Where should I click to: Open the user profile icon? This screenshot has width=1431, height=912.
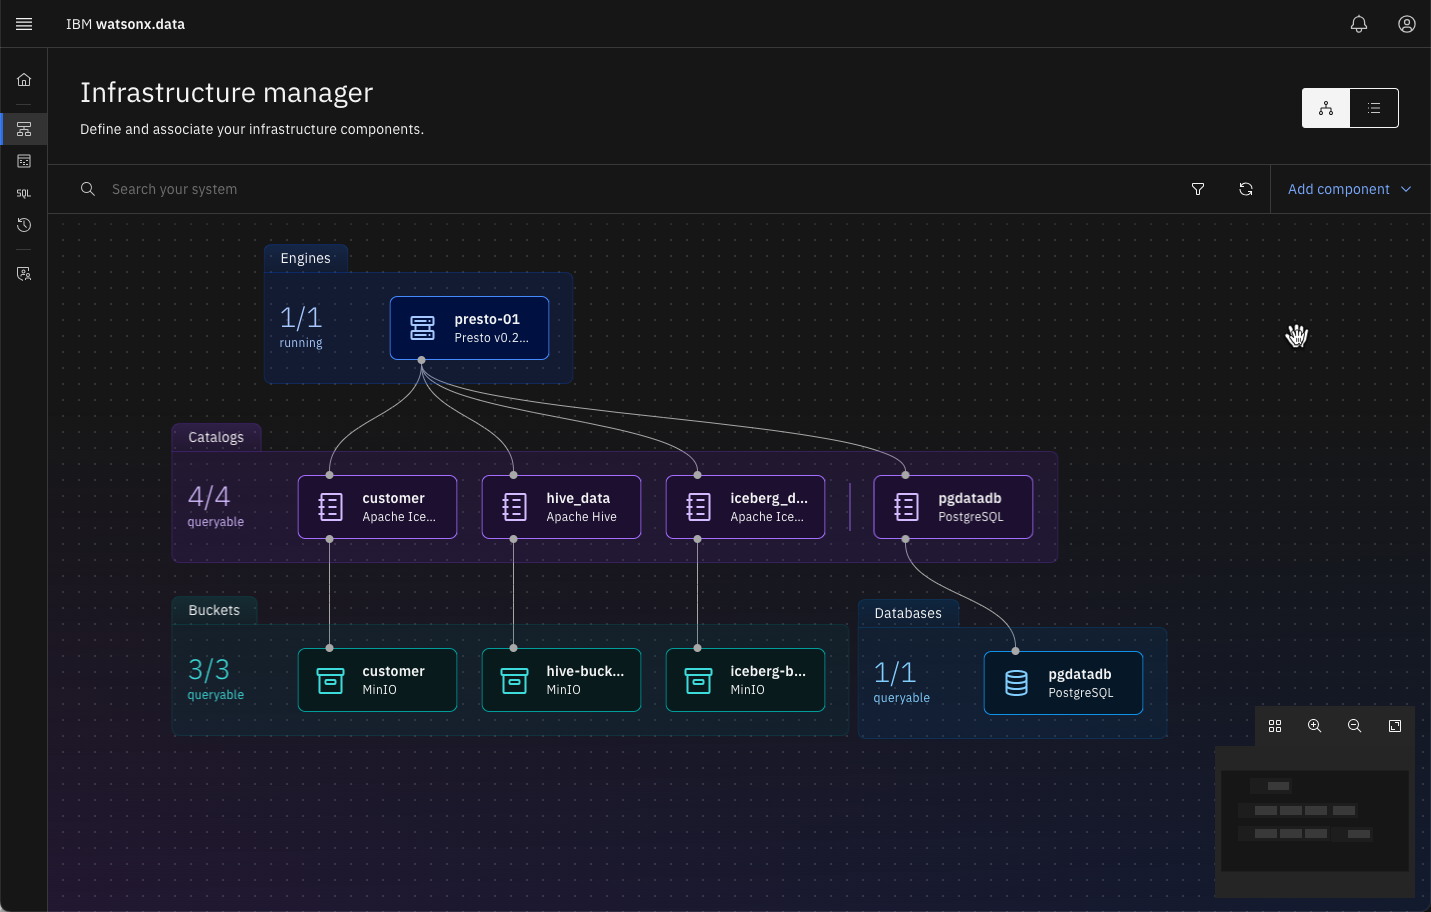1407,24
